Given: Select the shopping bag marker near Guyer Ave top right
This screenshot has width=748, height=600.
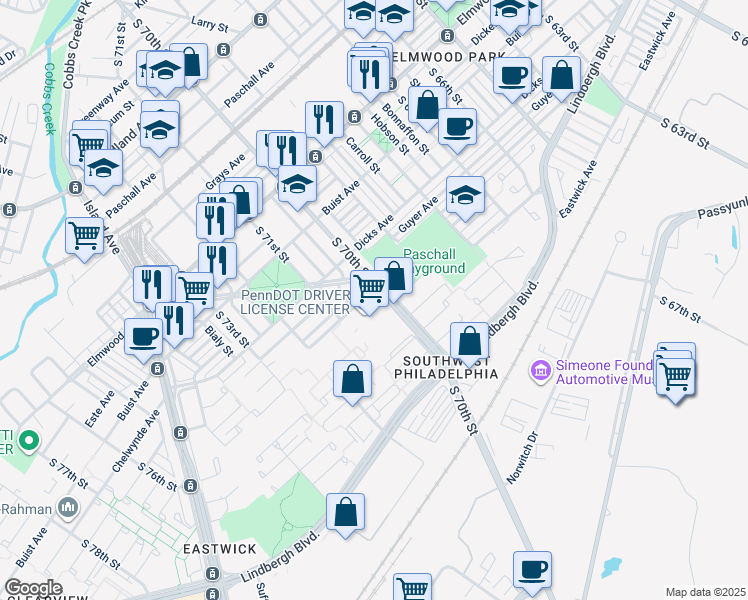Looking at the screenshot, I should 564,75.
